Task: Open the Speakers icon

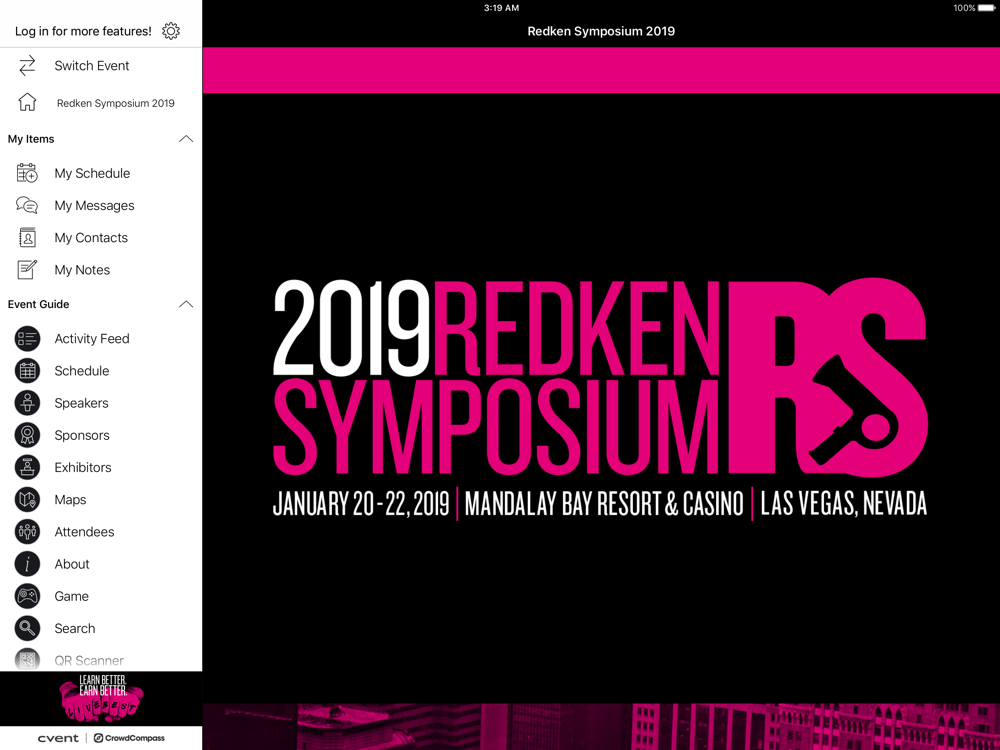Action: 27,403
